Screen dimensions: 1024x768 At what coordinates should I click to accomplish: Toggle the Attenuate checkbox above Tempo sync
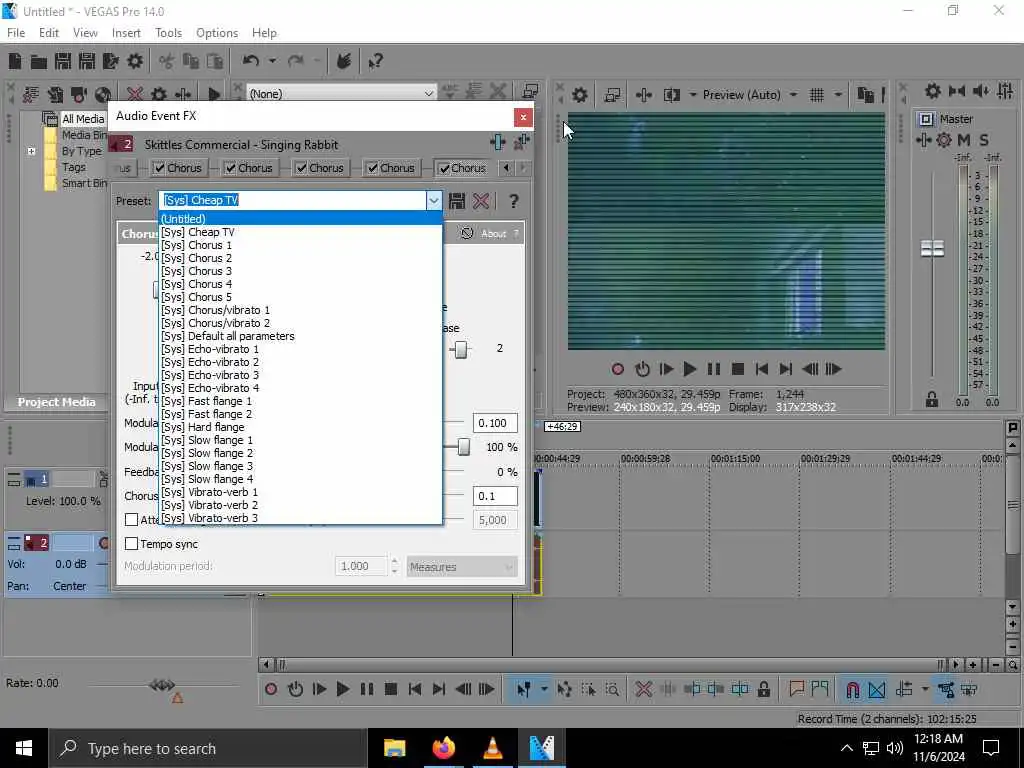(x=131, y=520)
